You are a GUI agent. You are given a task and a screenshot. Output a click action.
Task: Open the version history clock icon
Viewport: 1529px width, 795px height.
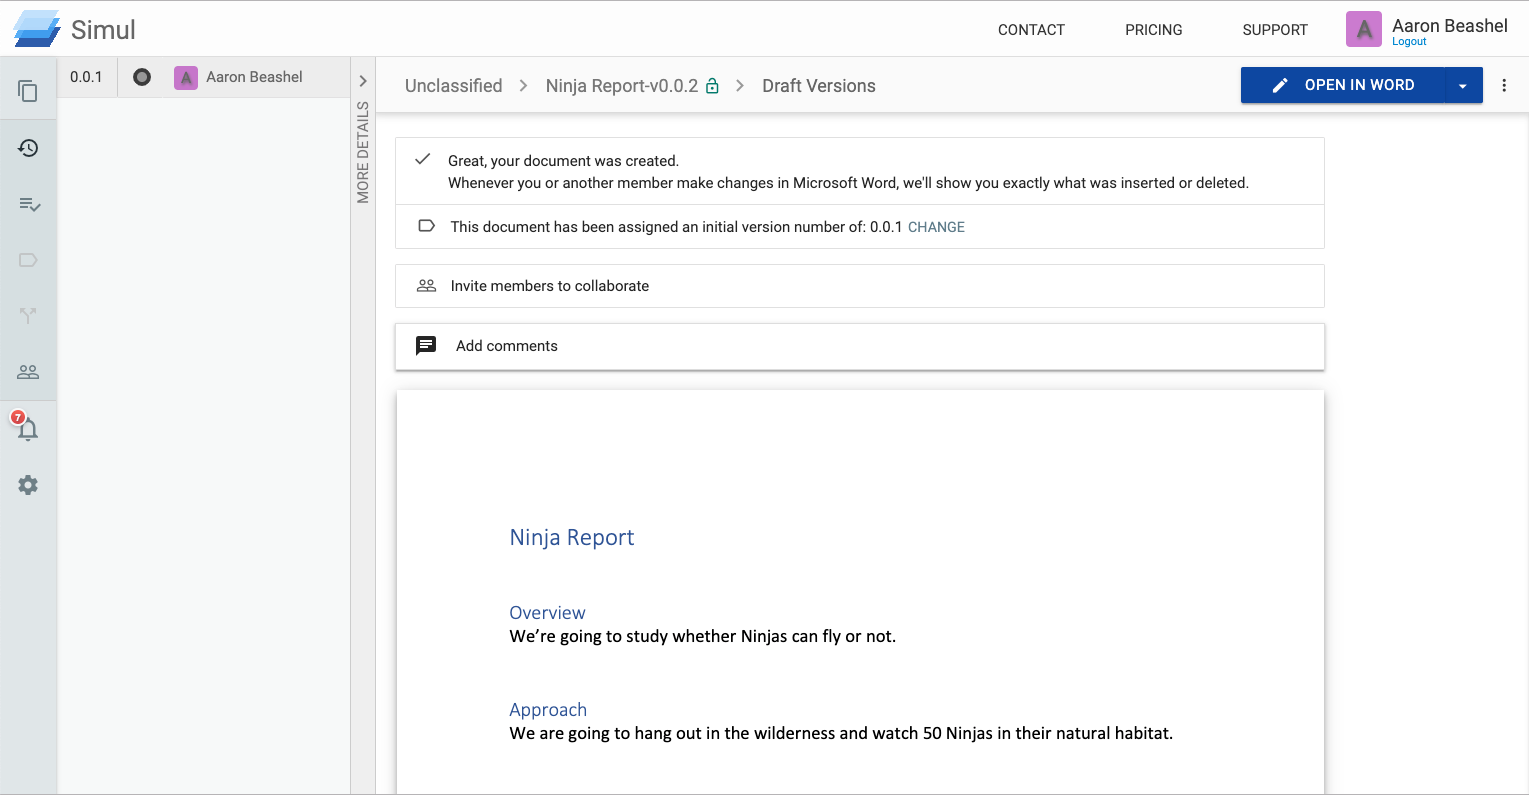pyautogui.click(x=28, y=148)
